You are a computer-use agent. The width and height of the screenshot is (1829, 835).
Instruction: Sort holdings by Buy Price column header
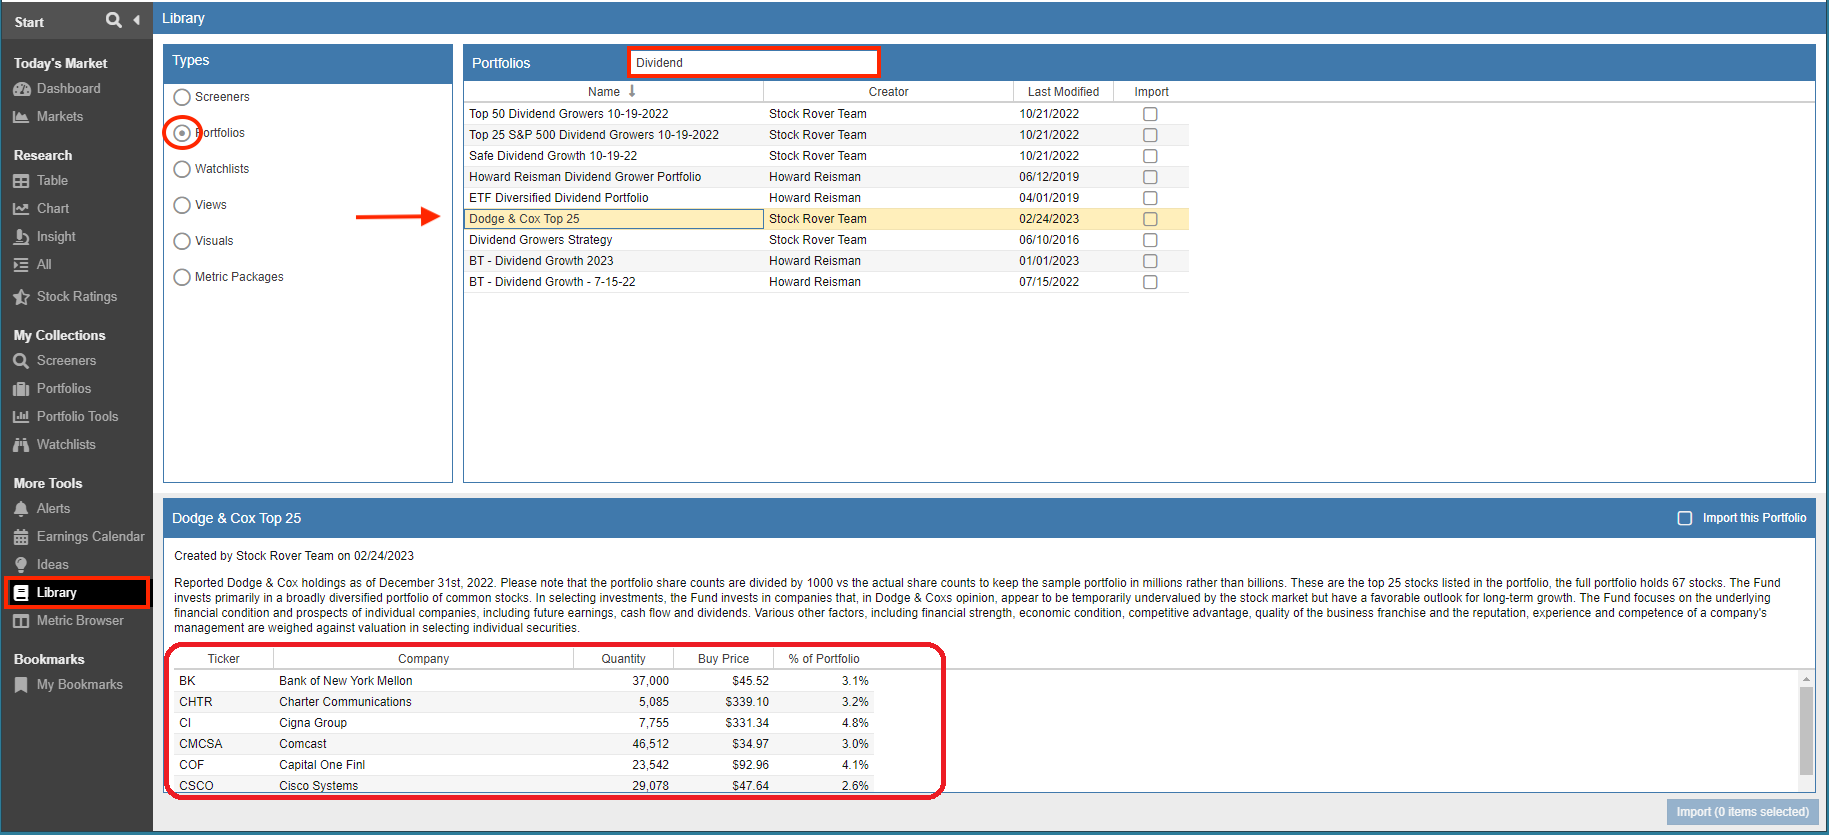tap(723, 659)
